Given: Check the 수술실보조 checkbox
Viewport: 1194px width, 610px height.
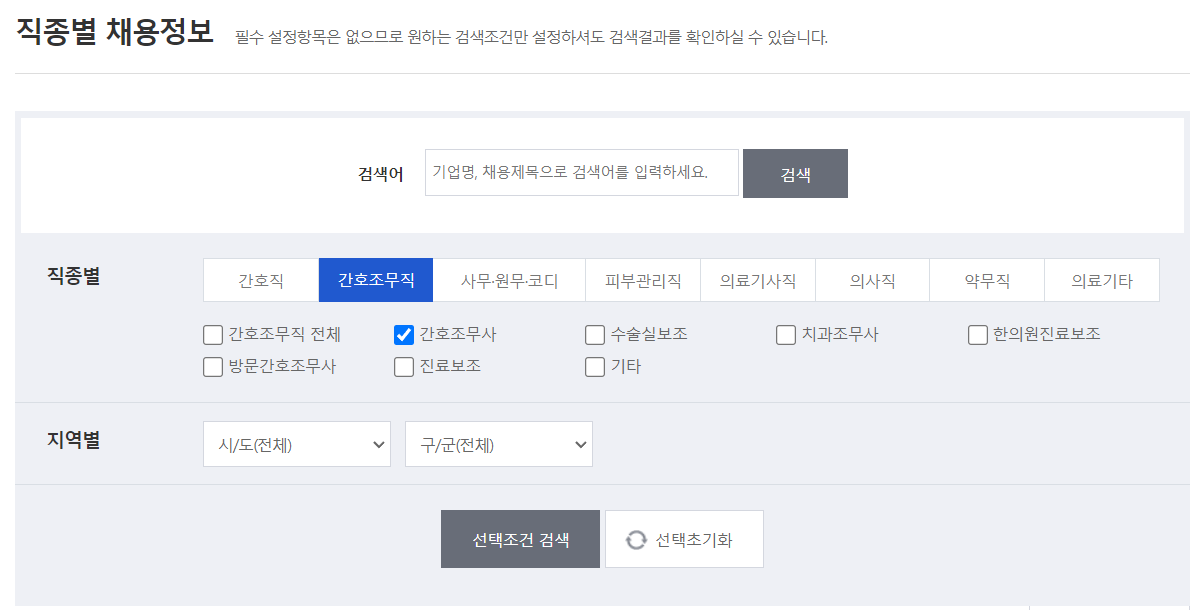Looking at the screenshot, I should pyautogui.click(x=594, y=334).
